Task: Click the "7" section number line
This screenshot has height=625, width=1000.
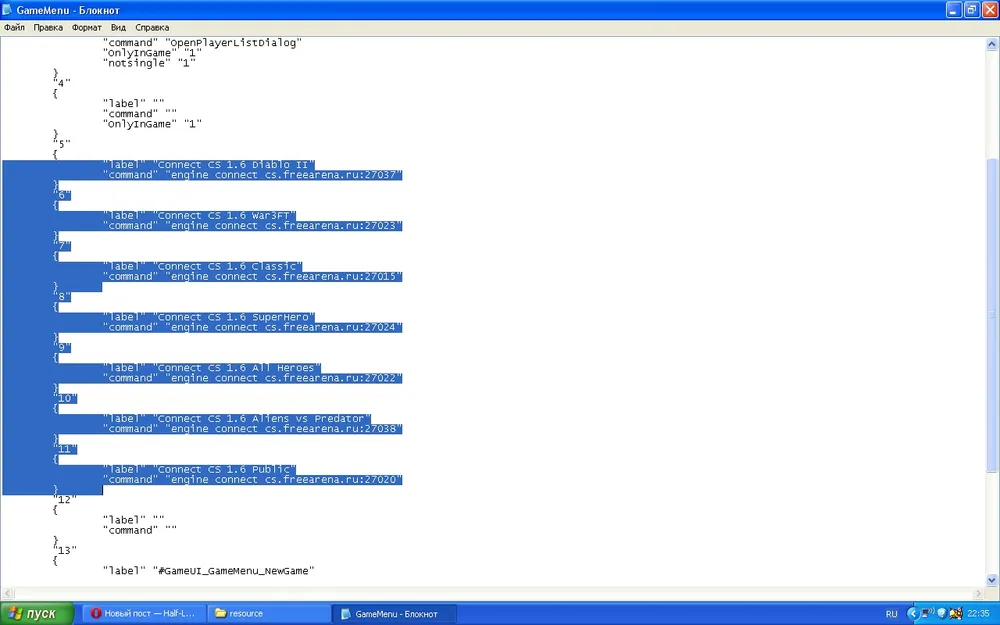Action: click(62, 246)
